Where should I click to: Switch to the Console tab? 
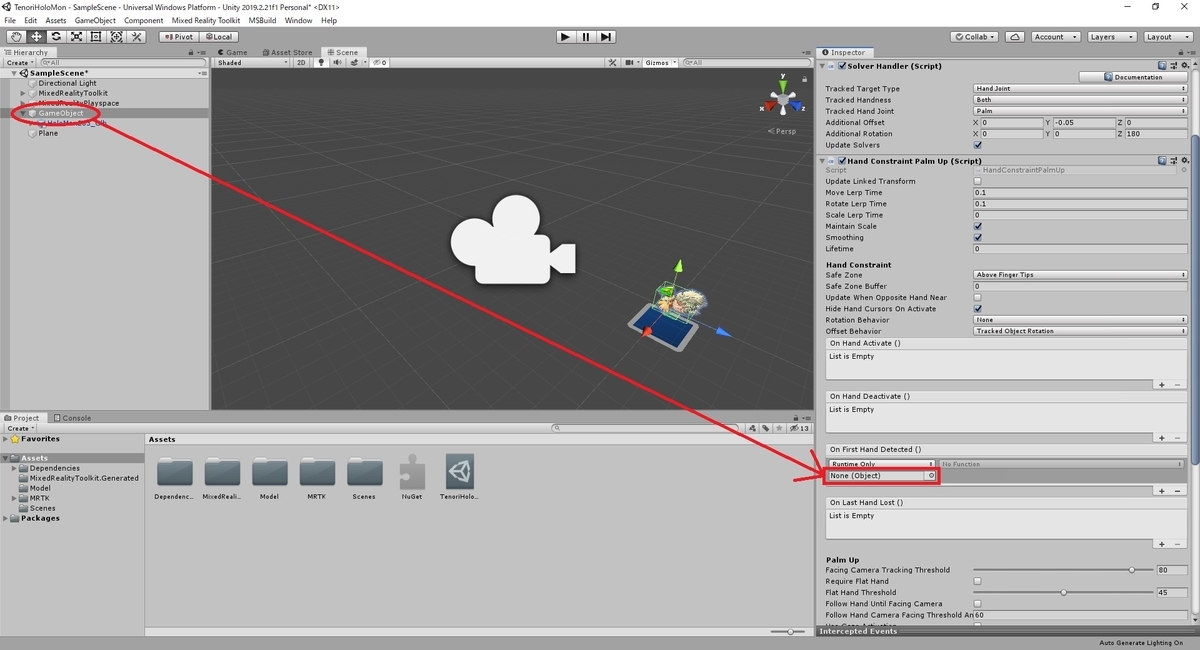[72, 418]
